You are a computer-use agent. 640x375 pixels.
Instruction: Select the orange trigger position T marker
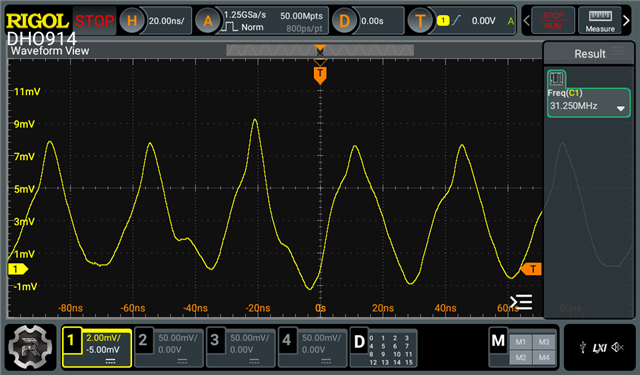[320, 75]
